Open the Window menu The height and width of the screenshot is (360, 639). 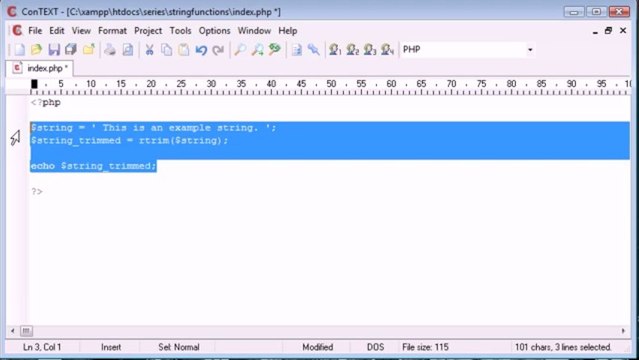pos(254,31)
